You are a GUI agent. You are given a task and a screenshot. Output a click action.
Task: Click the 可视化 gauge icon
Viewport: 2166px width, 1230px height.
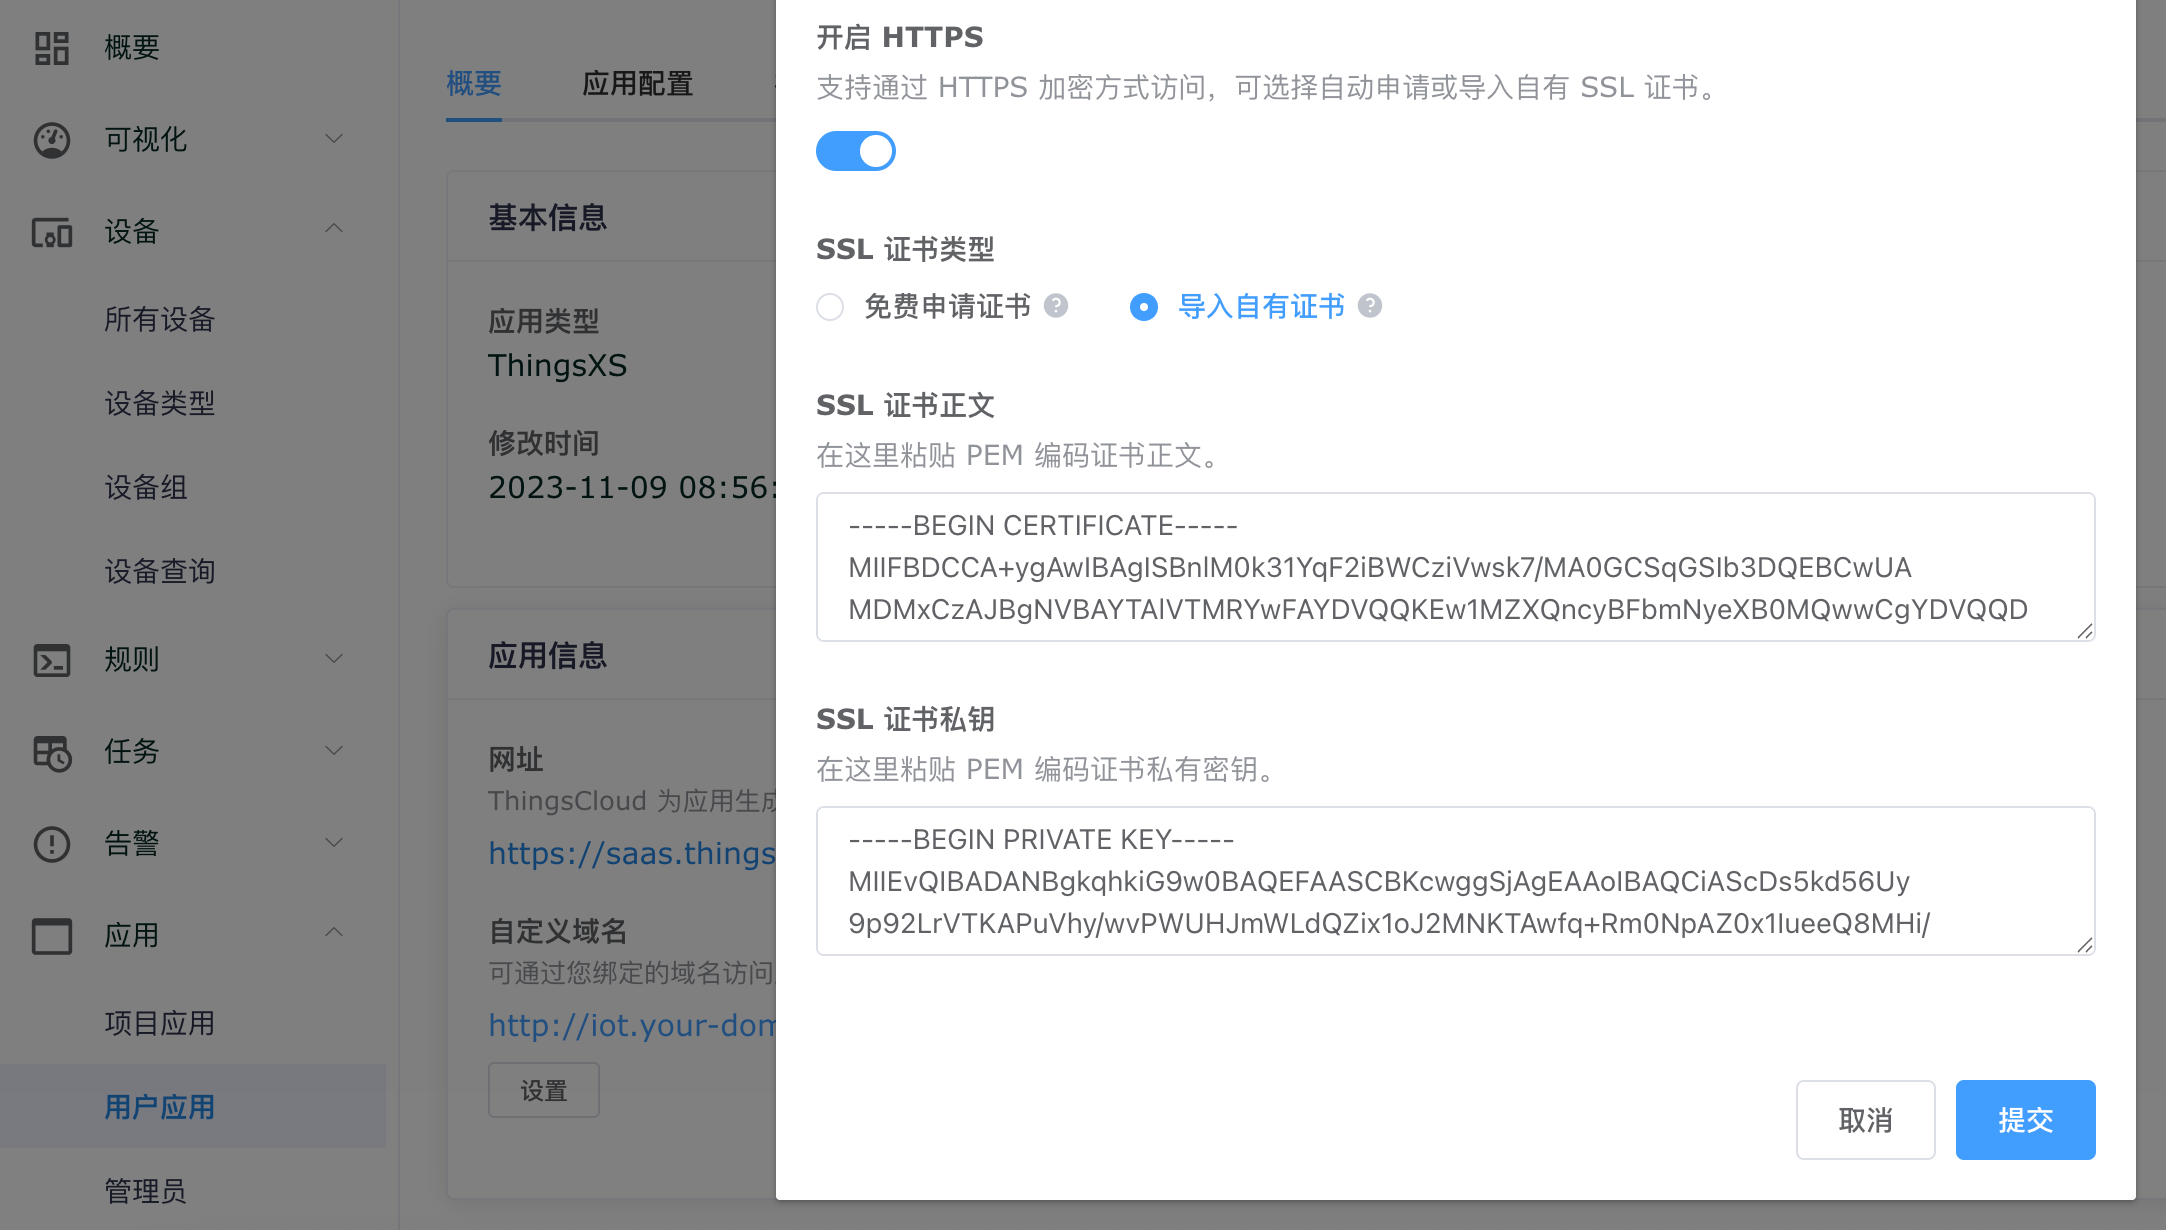52,140
